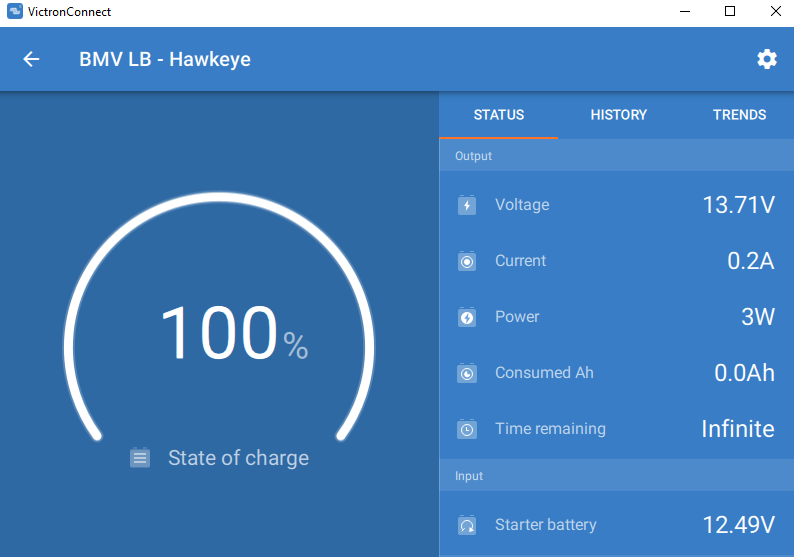Screen dimensions: 794x557
Task: Click the Current row icon
Action: pos(467,261)
